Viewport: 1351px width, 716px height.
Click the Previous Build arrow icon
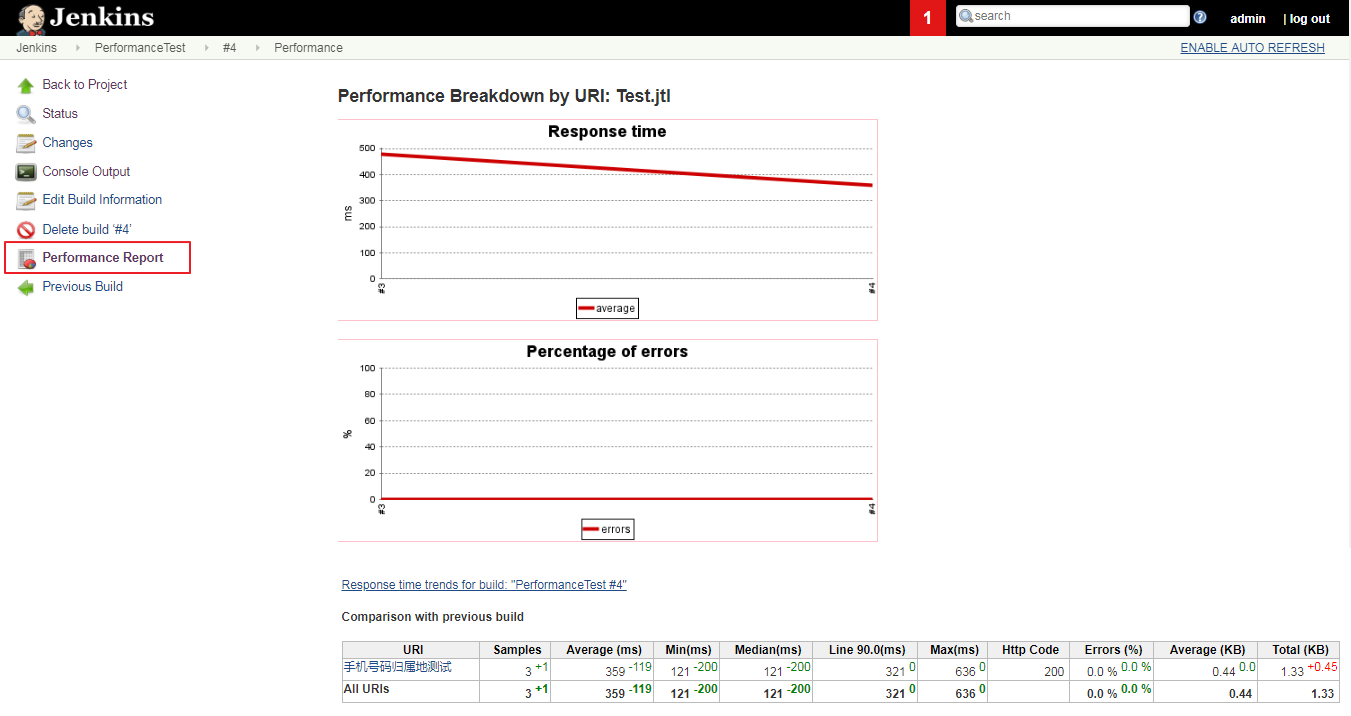pos(26,287)
